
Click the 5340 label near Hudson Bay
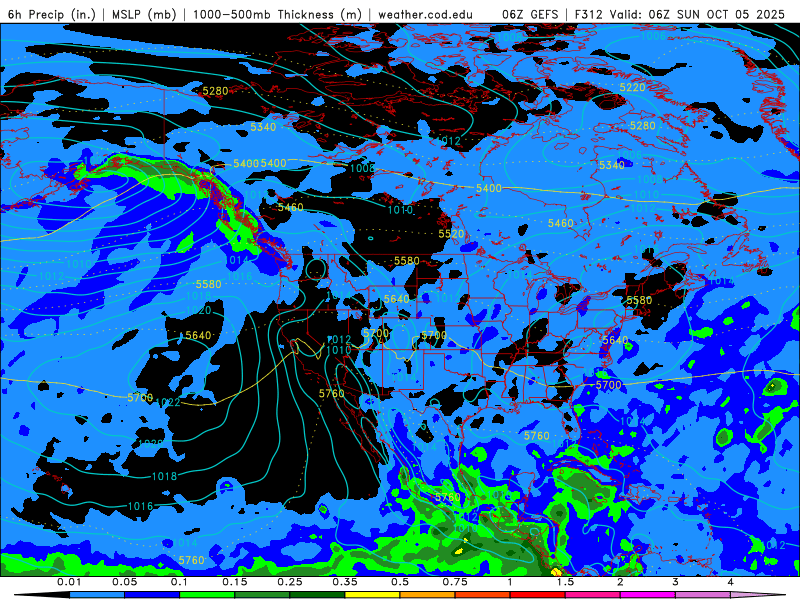611,165
